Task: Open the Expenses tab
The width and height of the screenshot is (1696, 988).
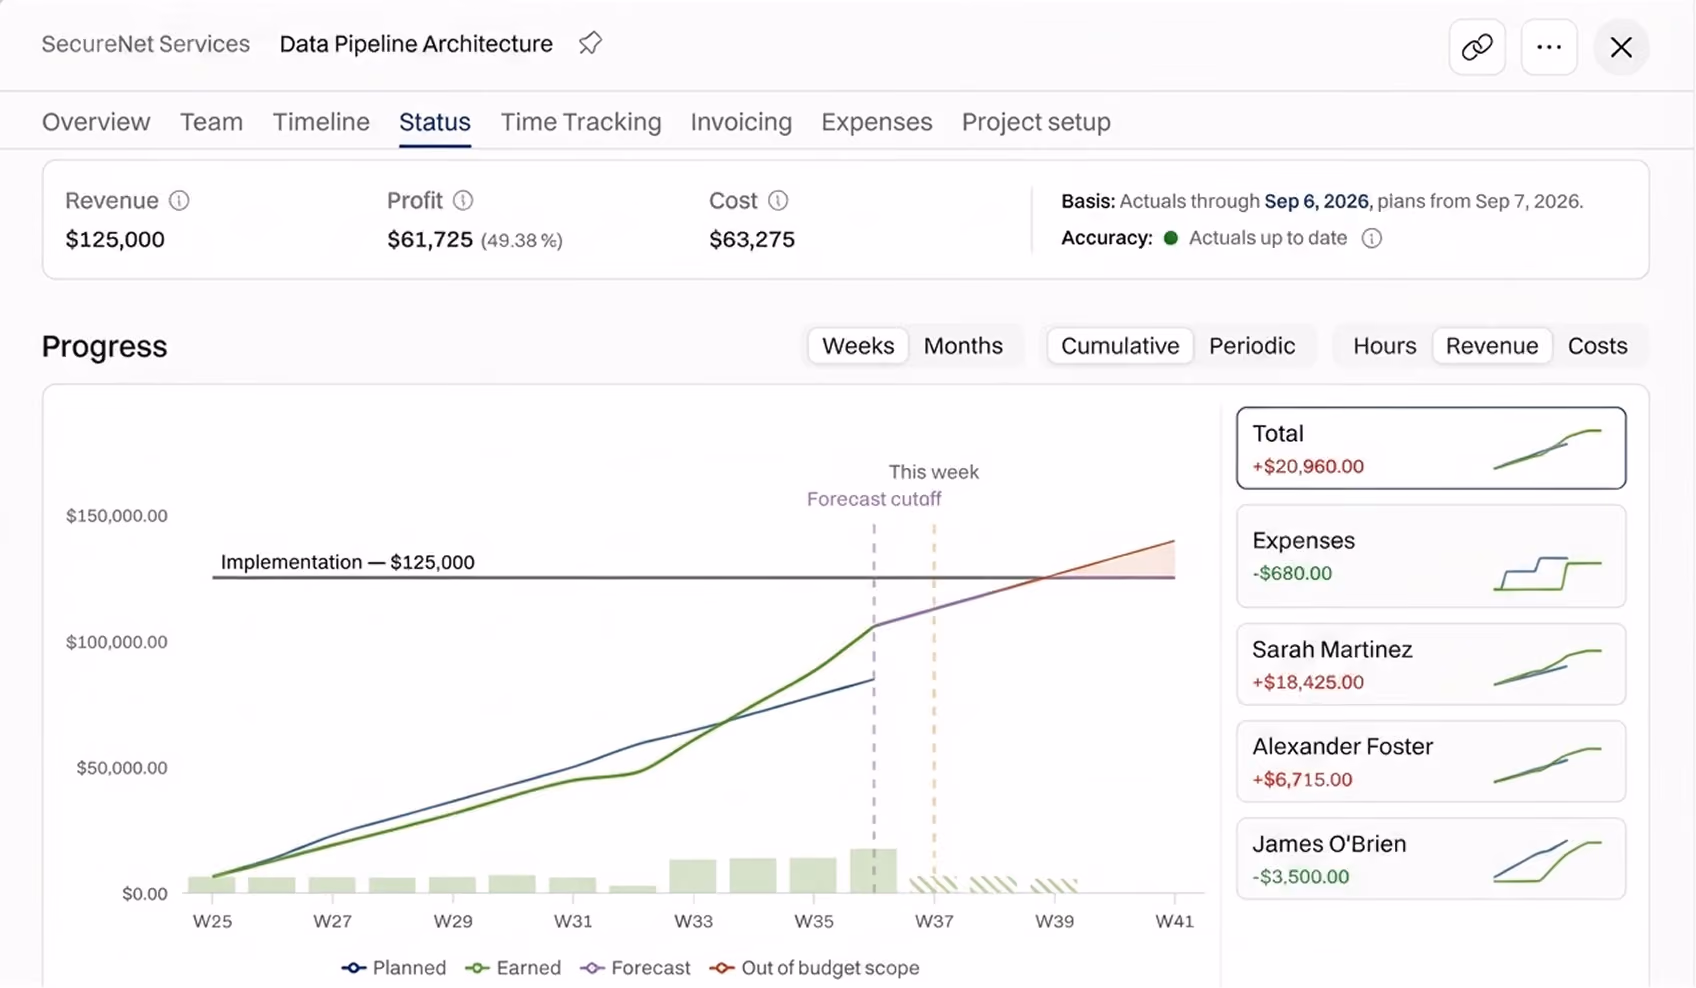Action: [x=877, y=122]
